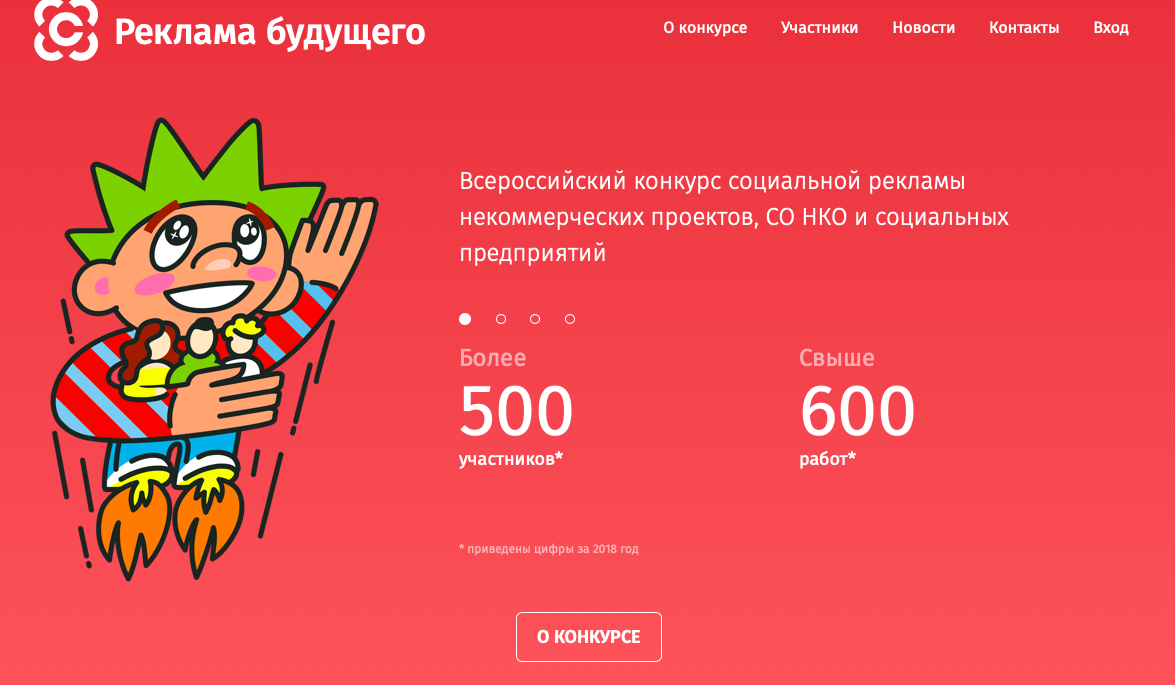Switch to the second slide dot
1175x685 pixels.
point(501,319)
